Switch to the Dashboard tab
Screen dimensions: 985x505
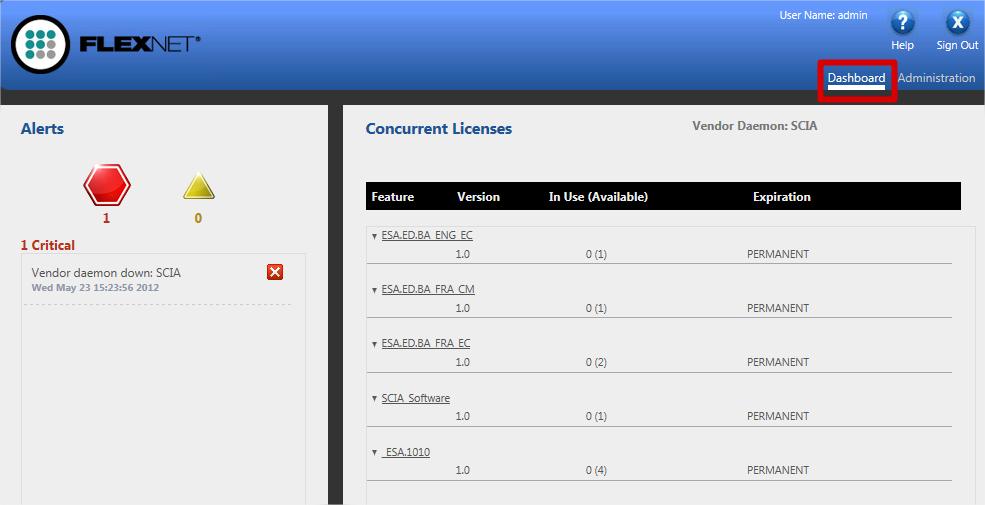(856, 78)
